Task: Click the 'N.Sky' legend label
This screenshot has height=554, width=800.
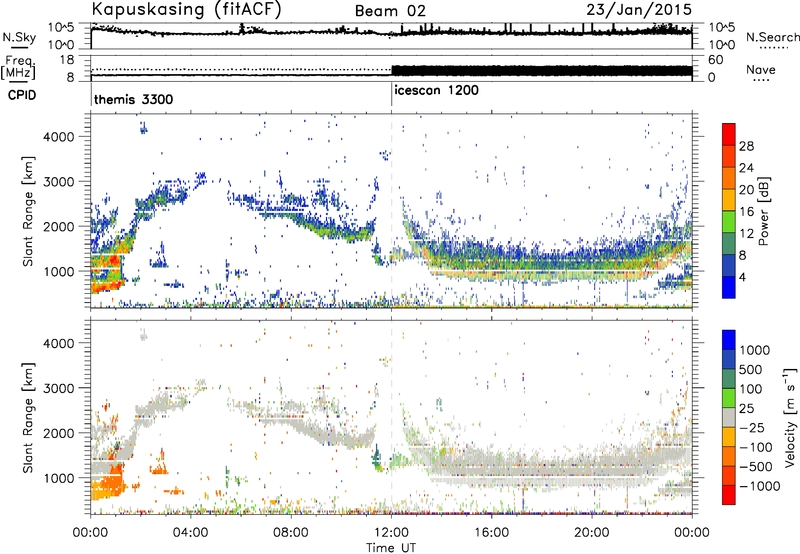Action: (19, 38)
